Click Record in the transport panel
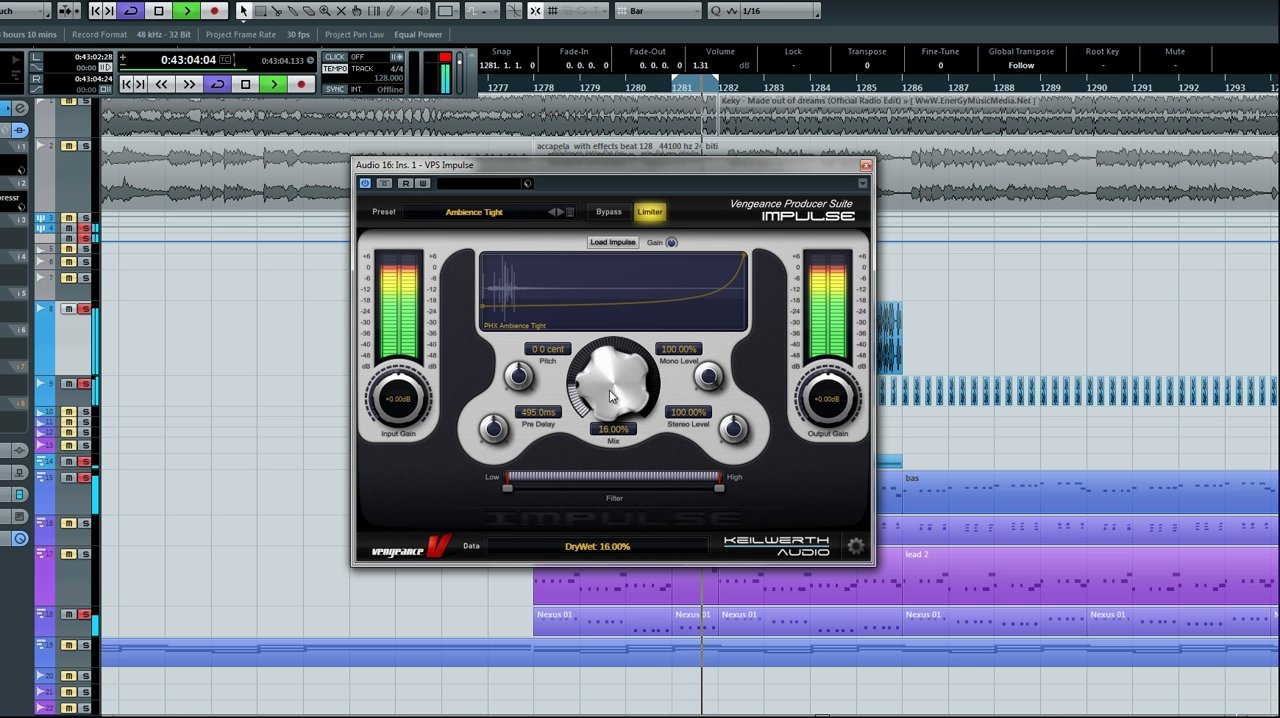The width and height of the screenshot is (1280, 718). (x=301, y=85)
